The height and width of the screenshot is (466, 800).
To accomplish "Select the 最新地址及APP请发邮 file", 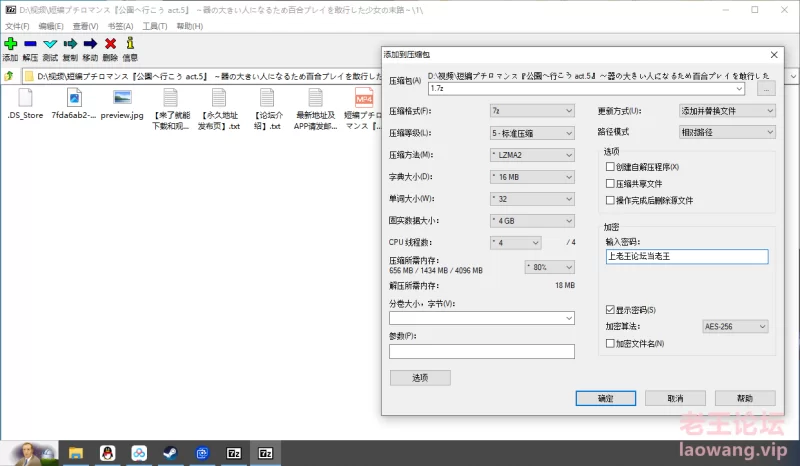I will (315, 98).
